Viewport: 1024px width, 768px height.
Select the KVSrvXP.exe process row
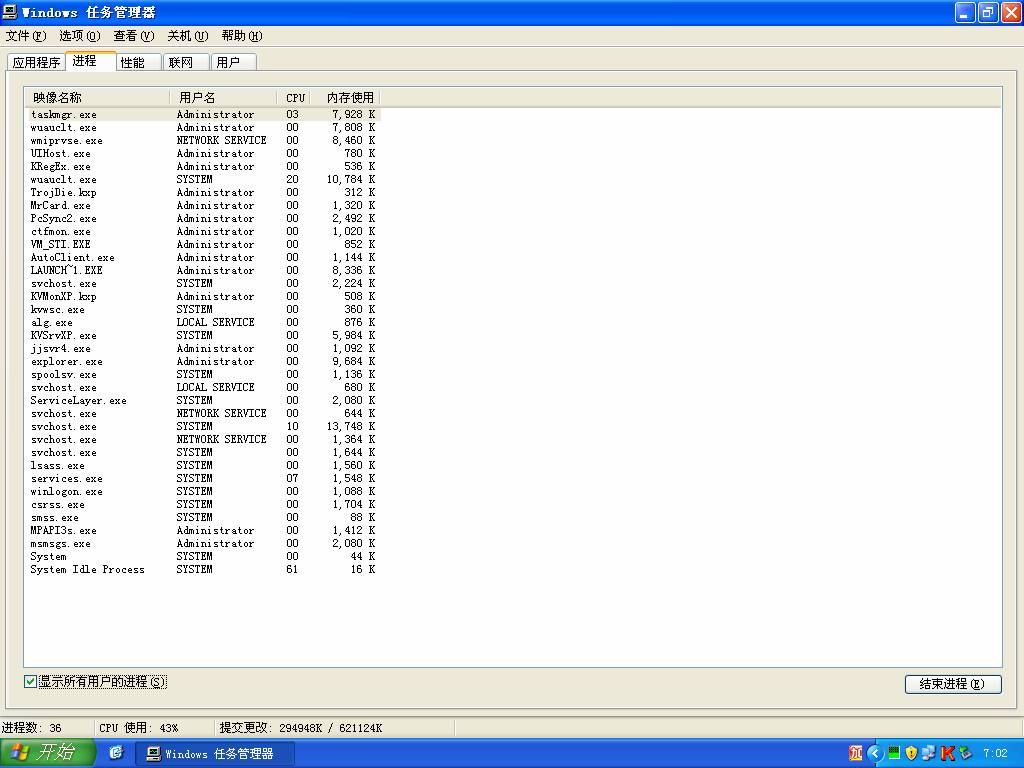[203, 336]
